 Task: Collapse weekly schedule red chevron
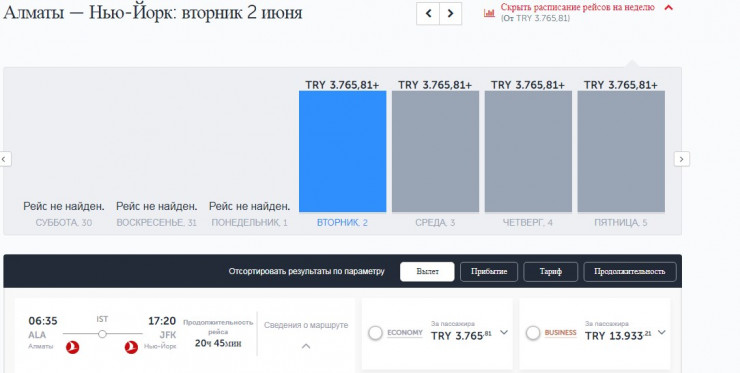pos(668,8)
